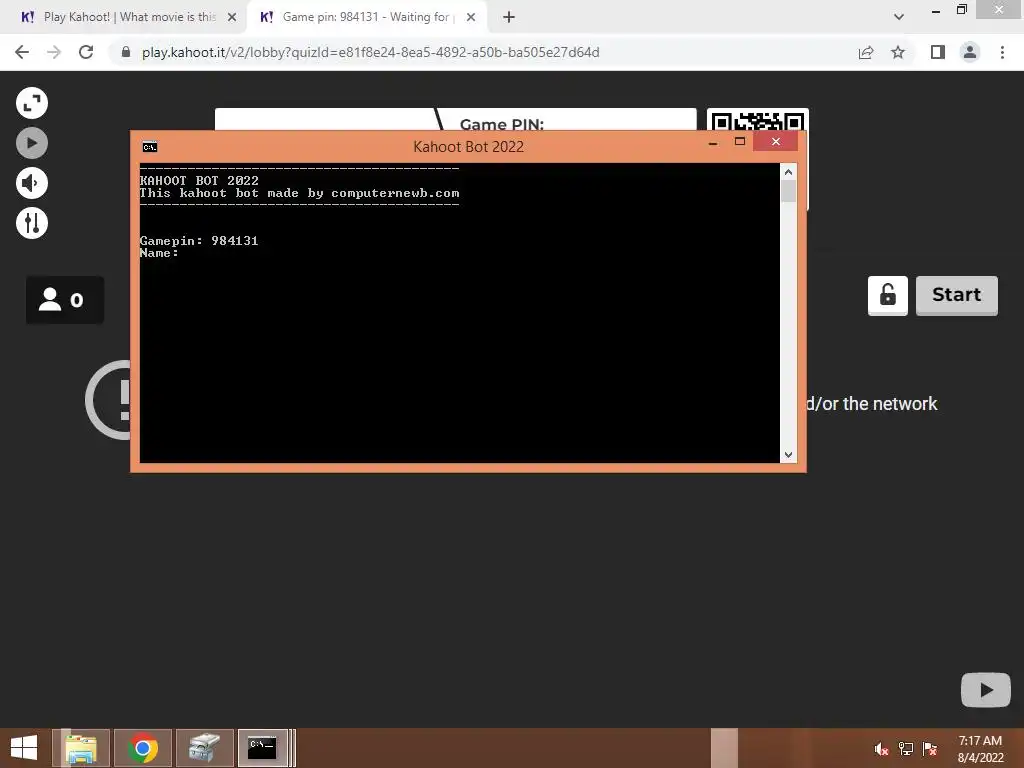The height and width of the screenshot is (768, 1024).
Task: Share this page from address bar
Action: pos(866,52)
